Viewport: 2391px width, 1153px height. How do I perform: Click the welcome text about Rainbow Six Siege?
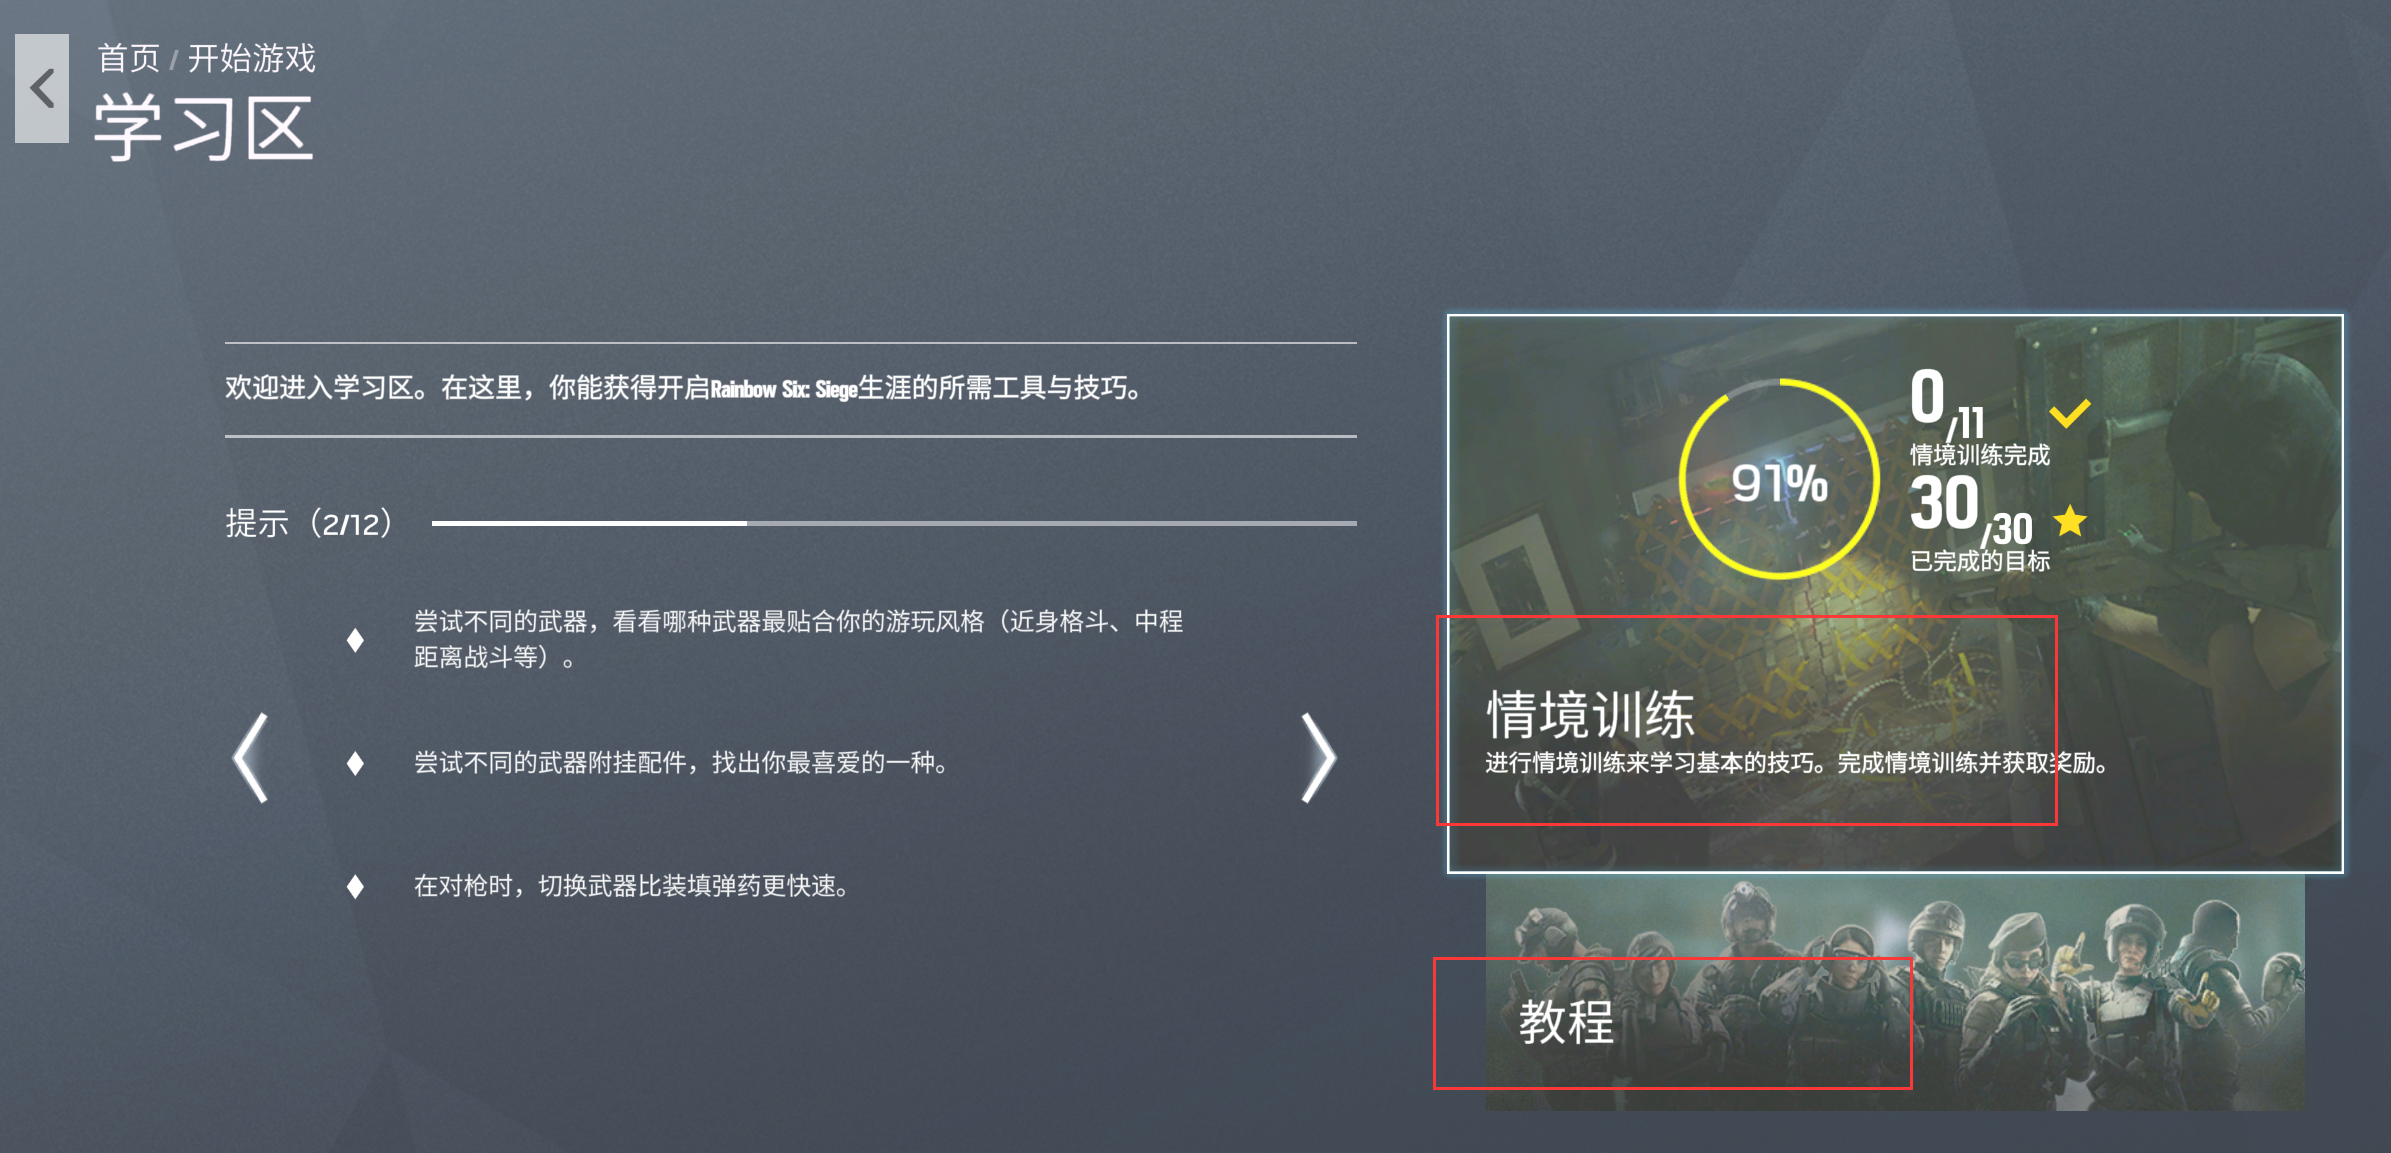[685, 388]
